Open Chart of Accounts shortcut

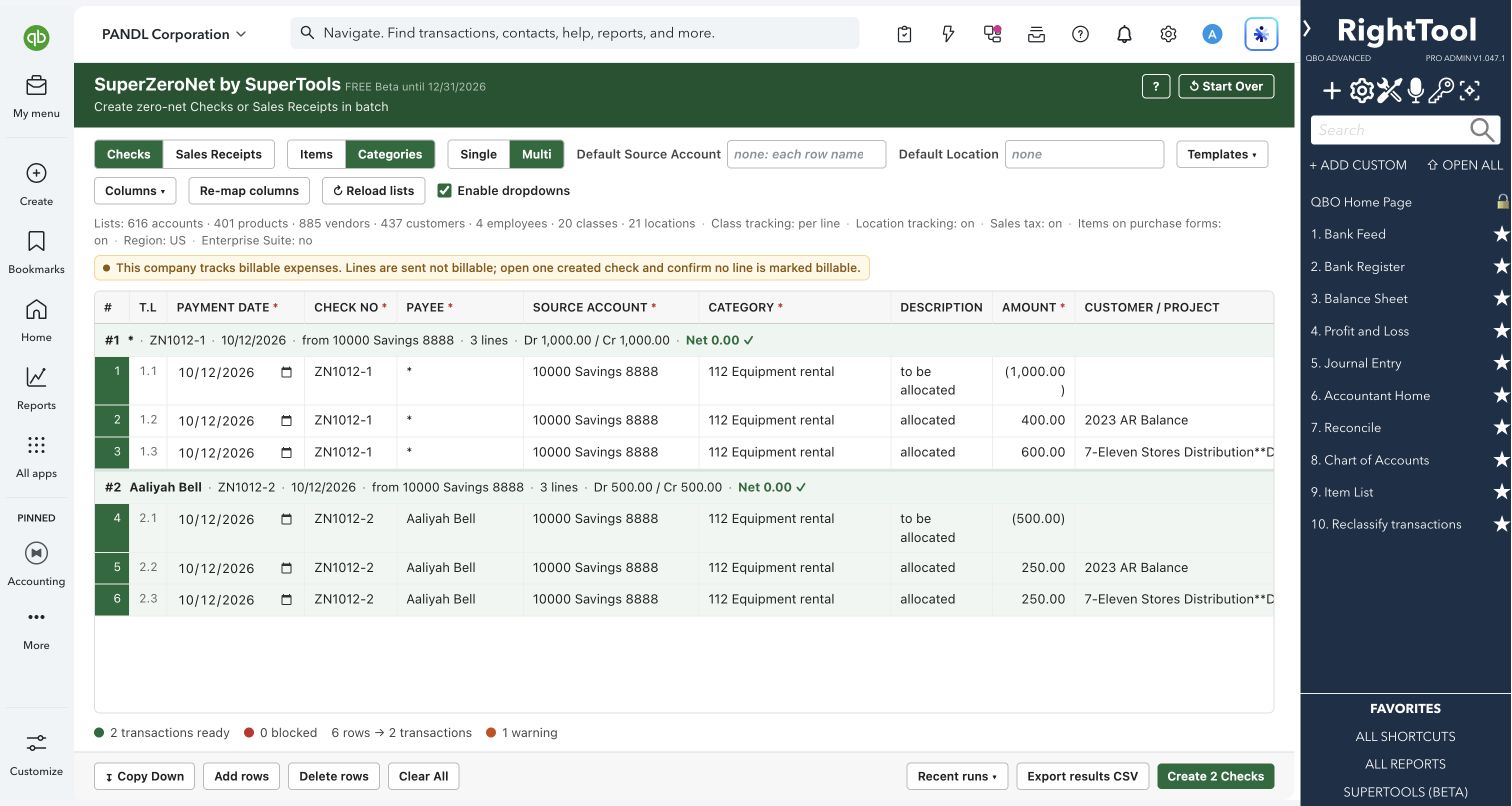[1369, 460]
